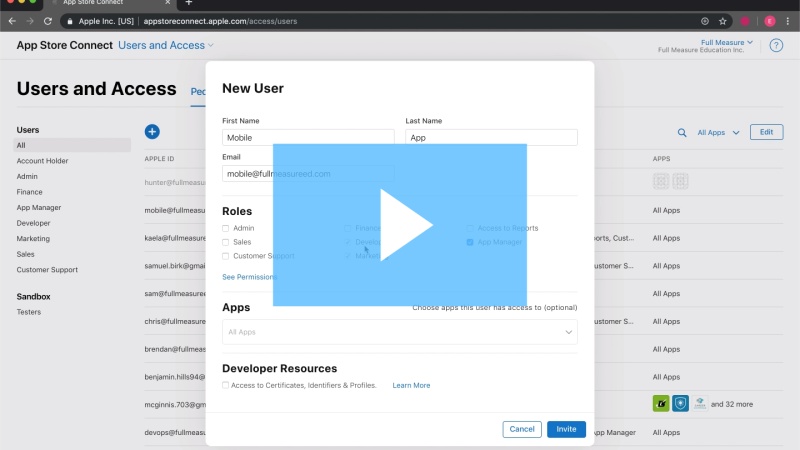Open new browser tab

tap(189, 3)
